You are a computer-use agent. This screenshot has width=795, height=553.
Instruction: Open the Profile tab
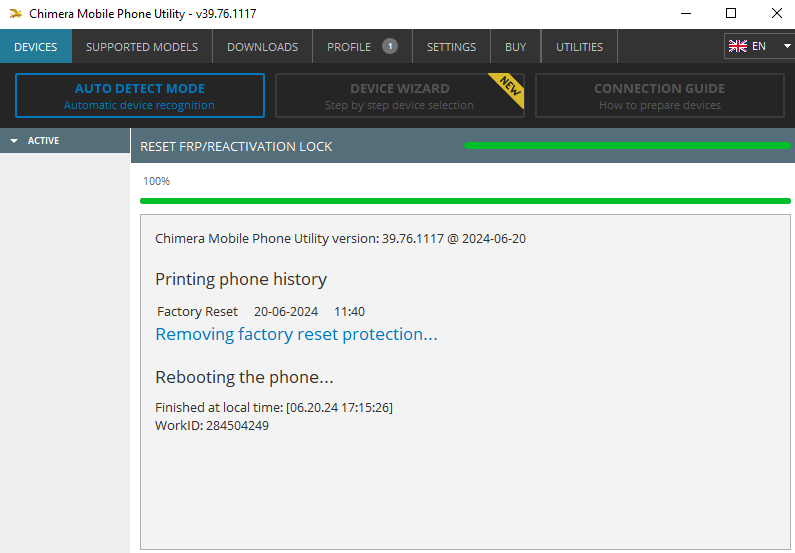click(x=349, y=47)
